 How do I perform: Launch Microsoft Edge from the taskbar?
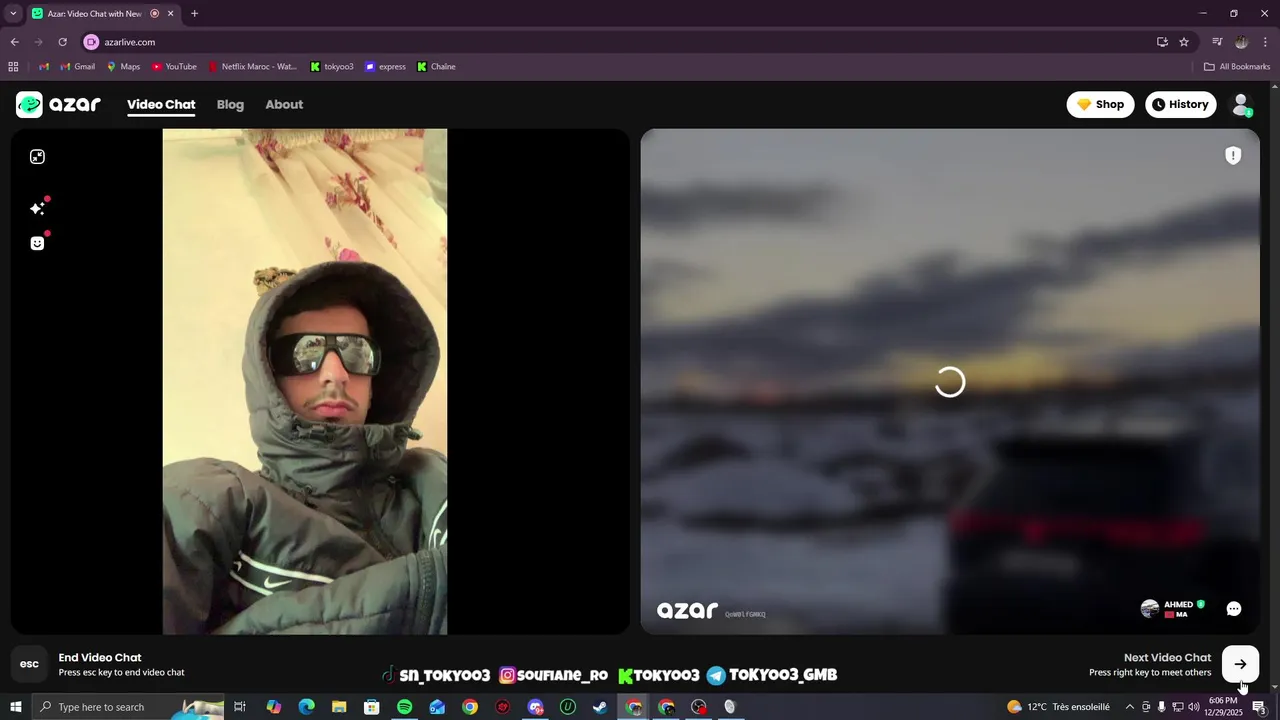tap(306, 707)
